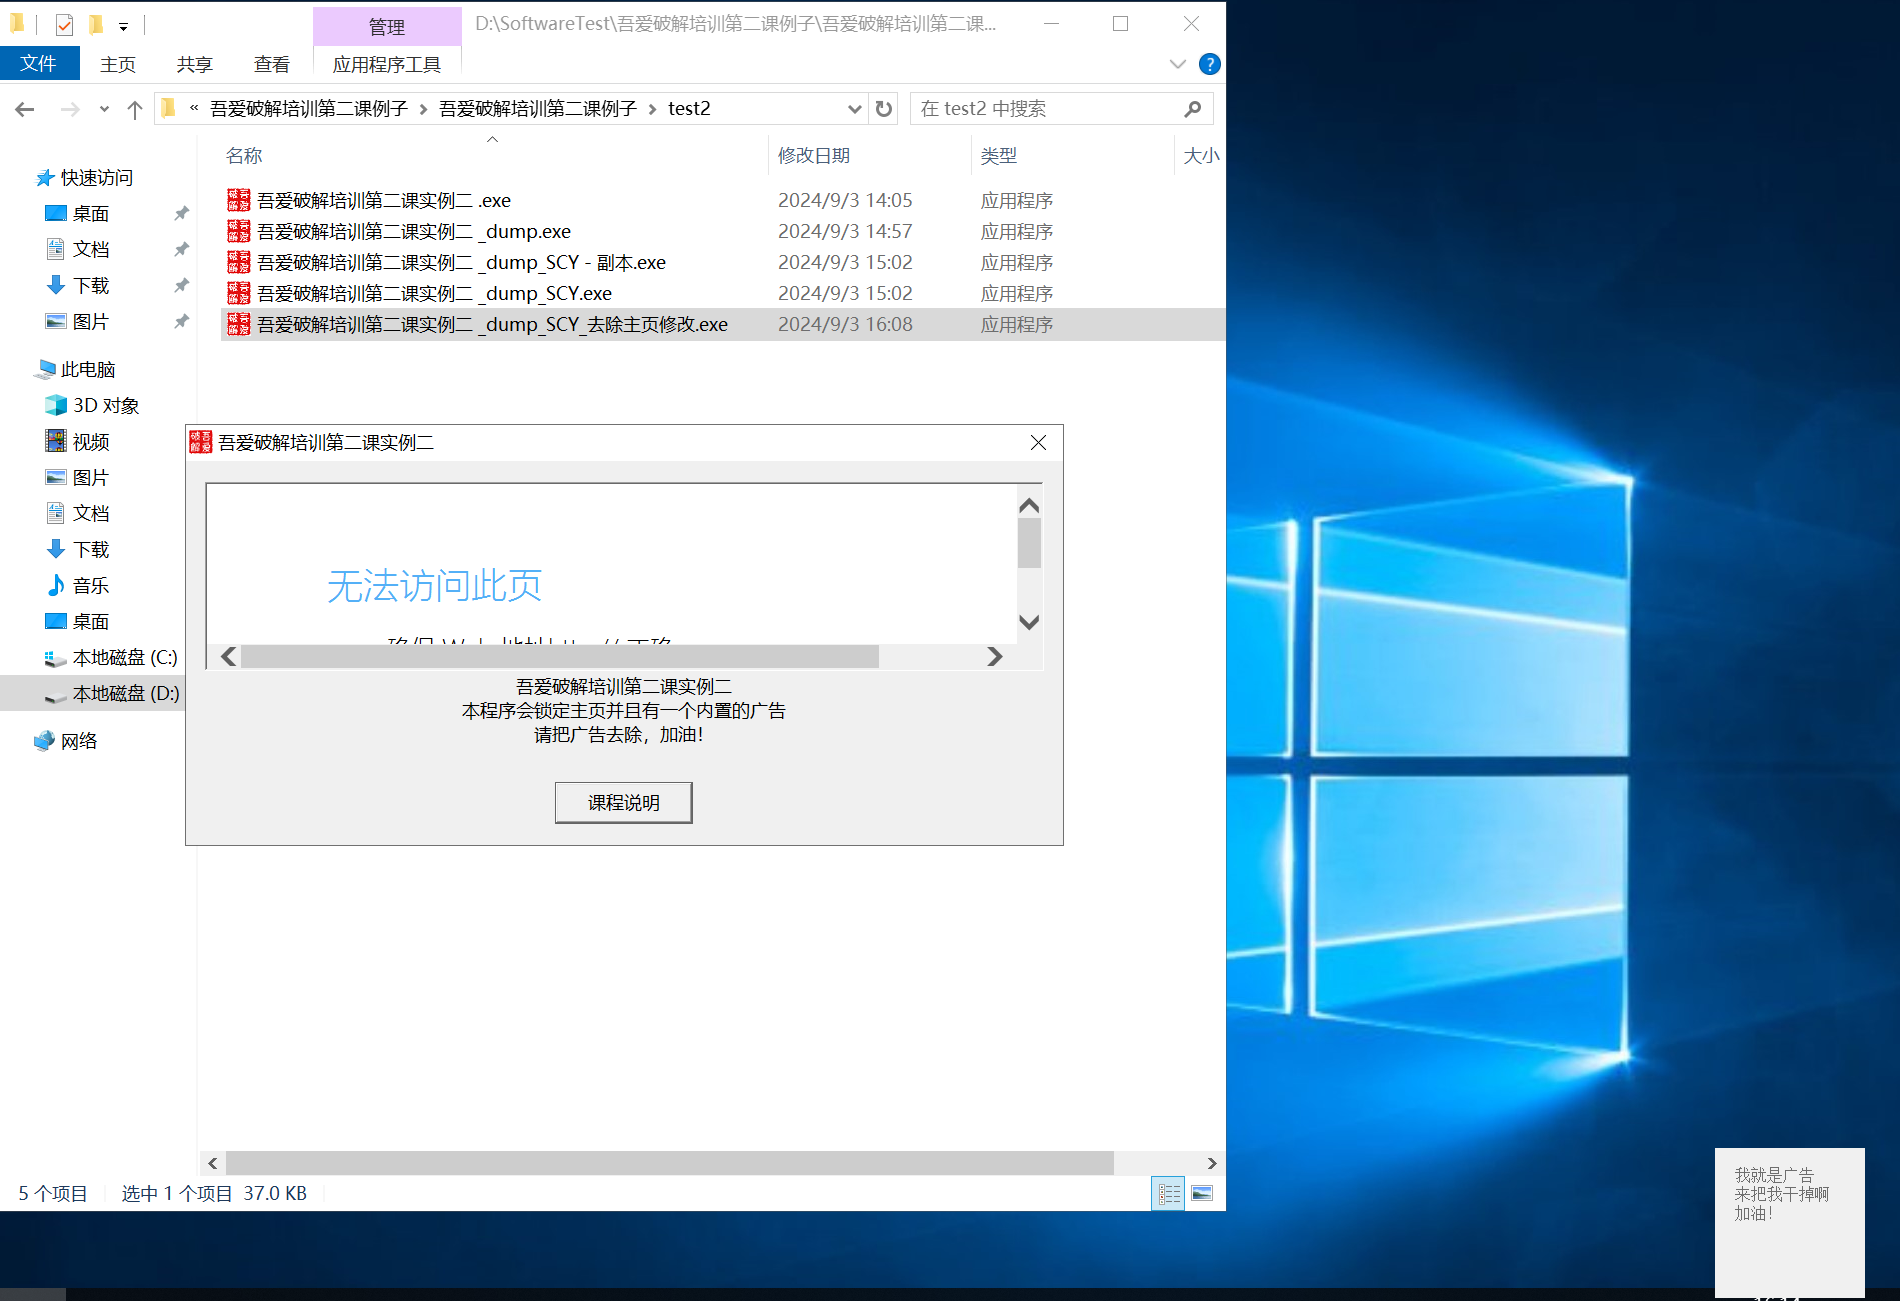Click first breadcrumb 吾爱破解培训第二课例子
The width and height of the screenshot is (1900, 1301).
(308, 108)
